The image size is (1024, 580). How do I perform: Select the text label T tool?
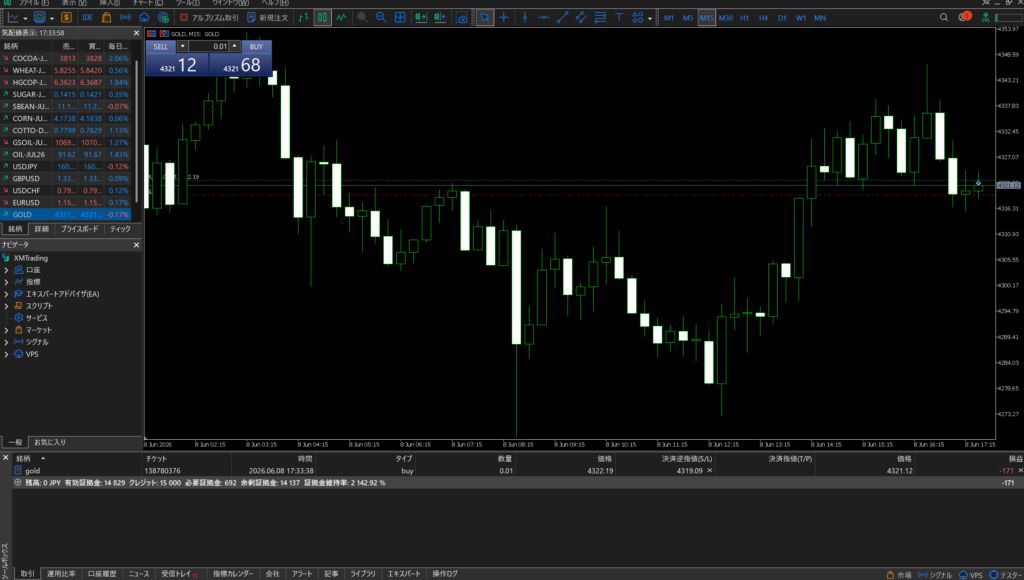point(619,18)
